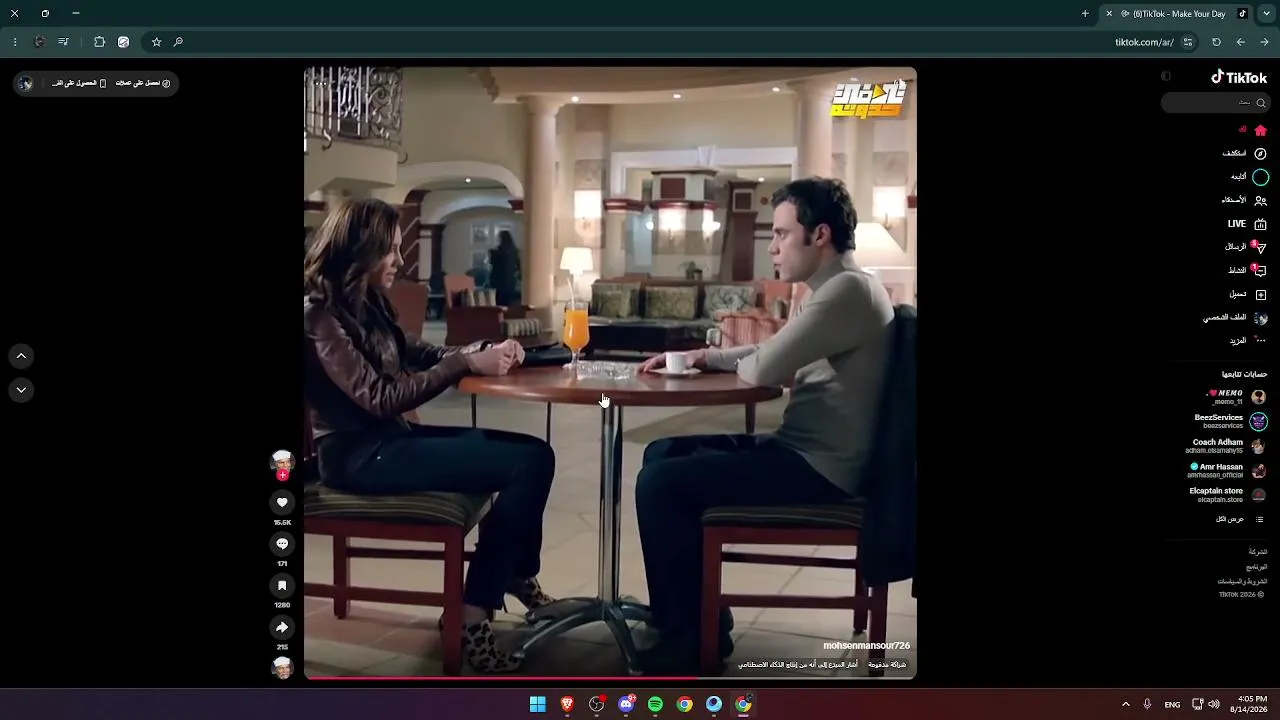Open the browser three-dot menu

(15, 42)
